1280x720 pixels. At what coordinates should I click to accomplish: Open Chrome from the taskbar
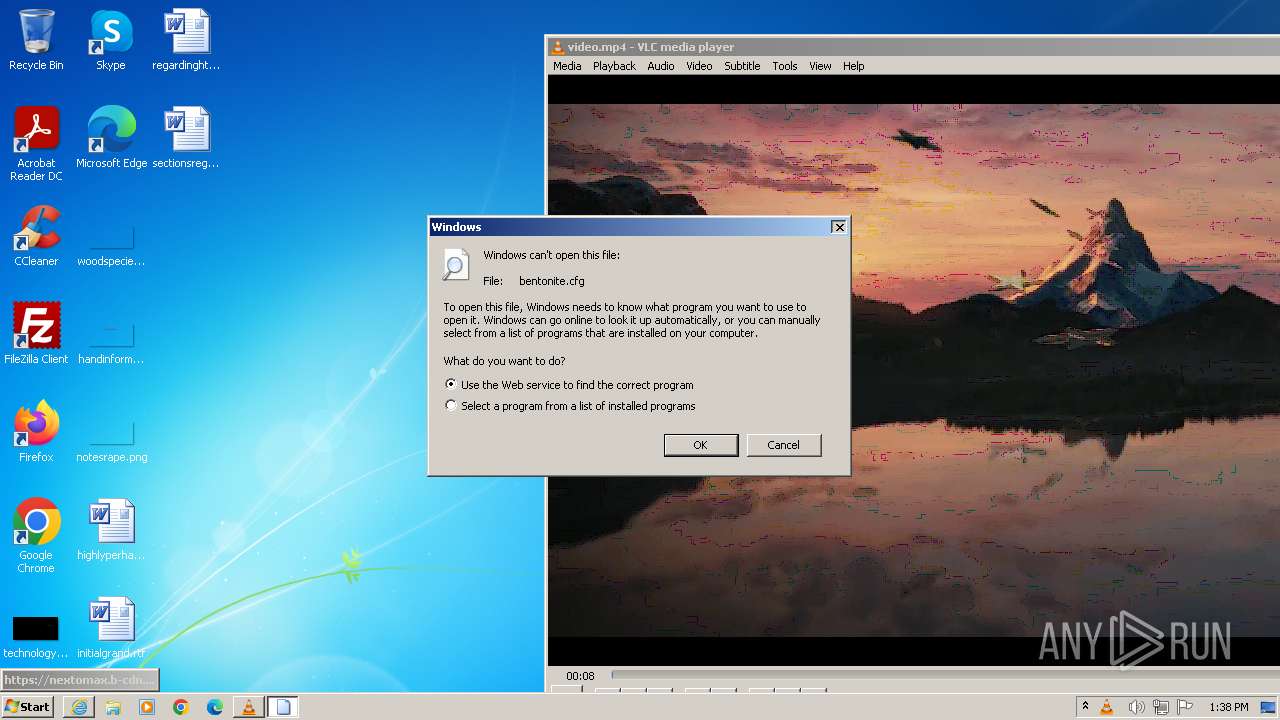coord(181,707)
